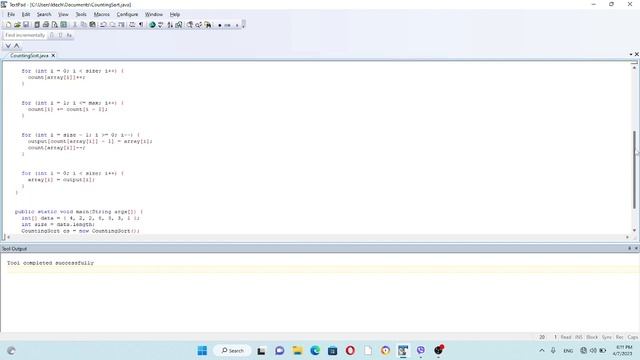The image size is (640, 360).
Task: Click editor vertical scrollbar thumb
Action: (x=634, y=169)
